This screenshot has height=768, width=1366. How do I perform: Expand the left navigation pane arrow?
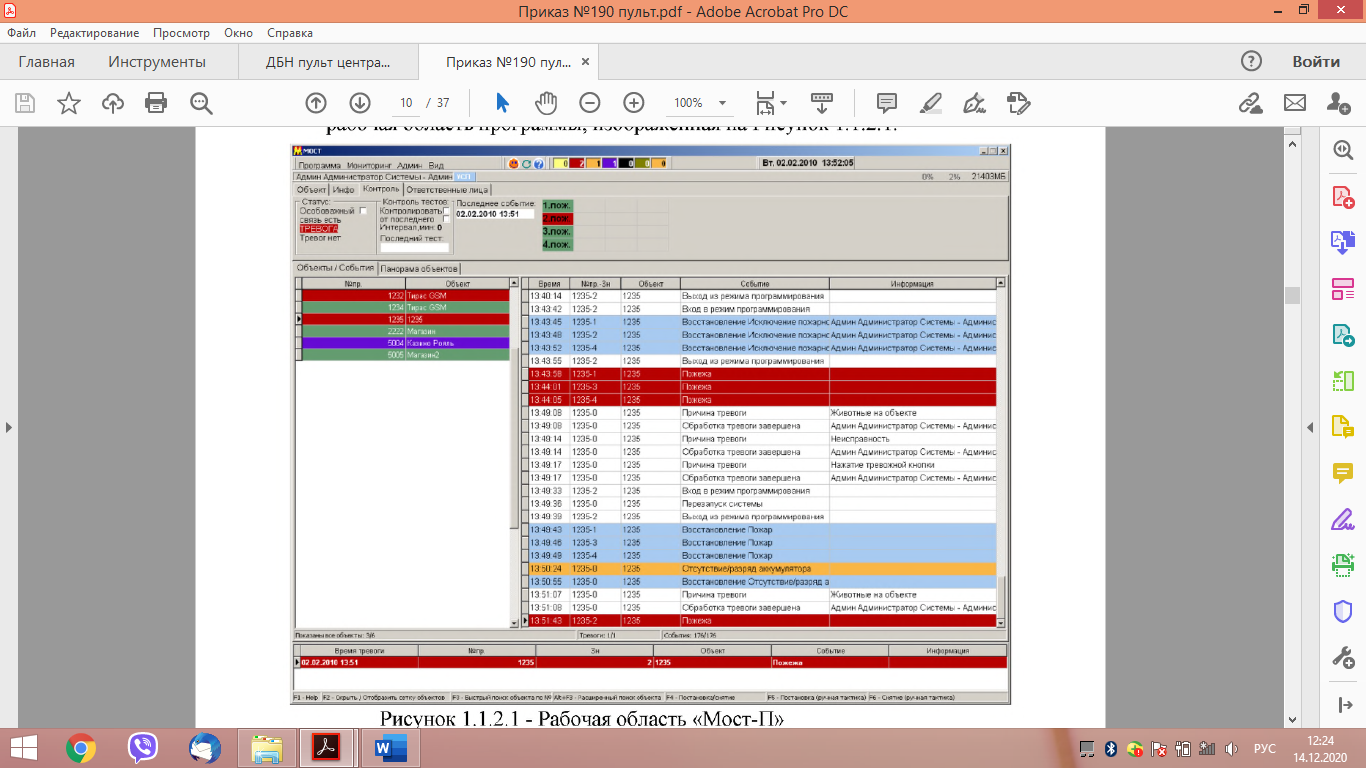9,428
